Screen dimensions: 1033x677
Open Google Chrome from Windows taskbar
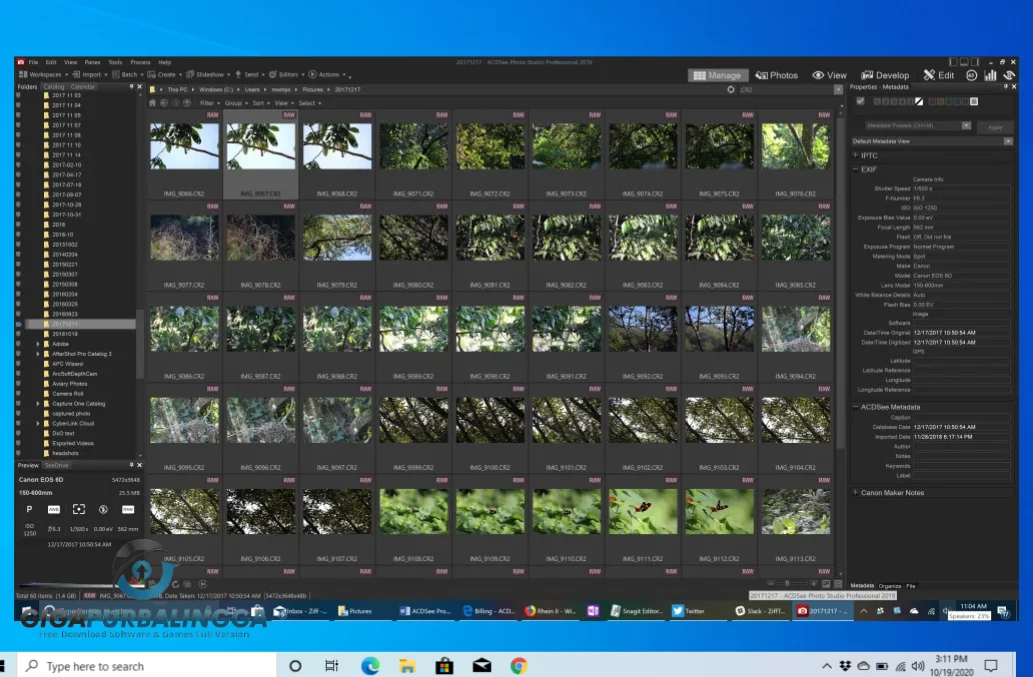tap(518, 666)
